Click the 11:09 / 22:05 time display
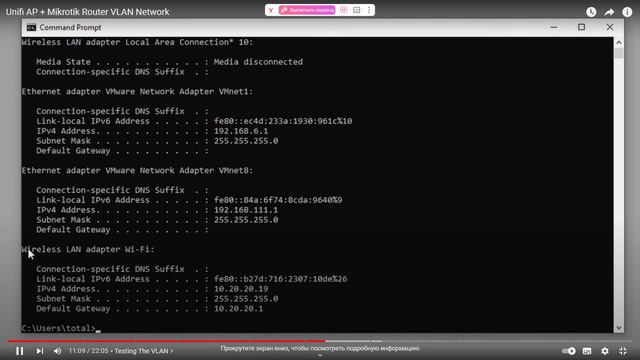The height and width of the screenshot is (360, 640). [89, 351]
